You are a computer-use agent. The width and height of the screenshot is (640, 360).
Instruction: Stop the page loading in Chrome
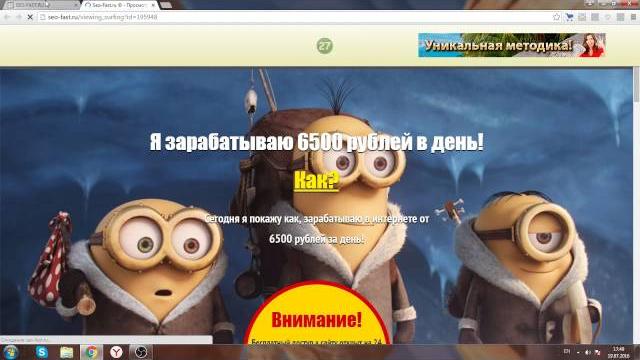30,17
